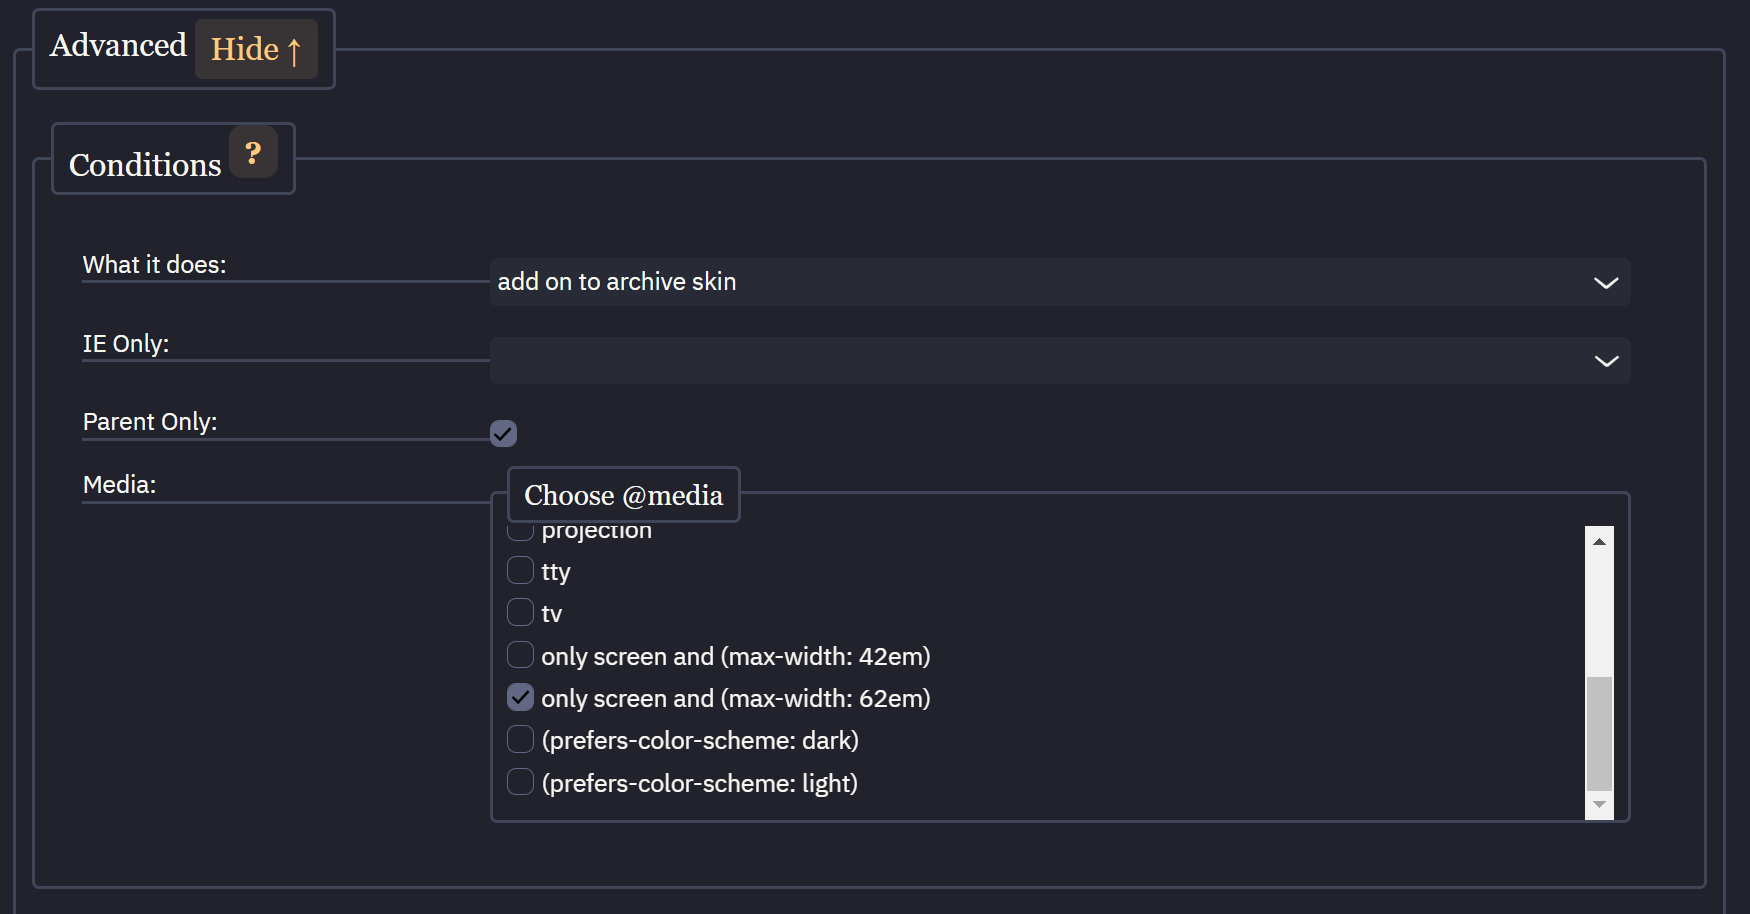Click the 'Parent Only:' label
Viewport: 1750px width, 914px height.
click(x=150, y=422)
